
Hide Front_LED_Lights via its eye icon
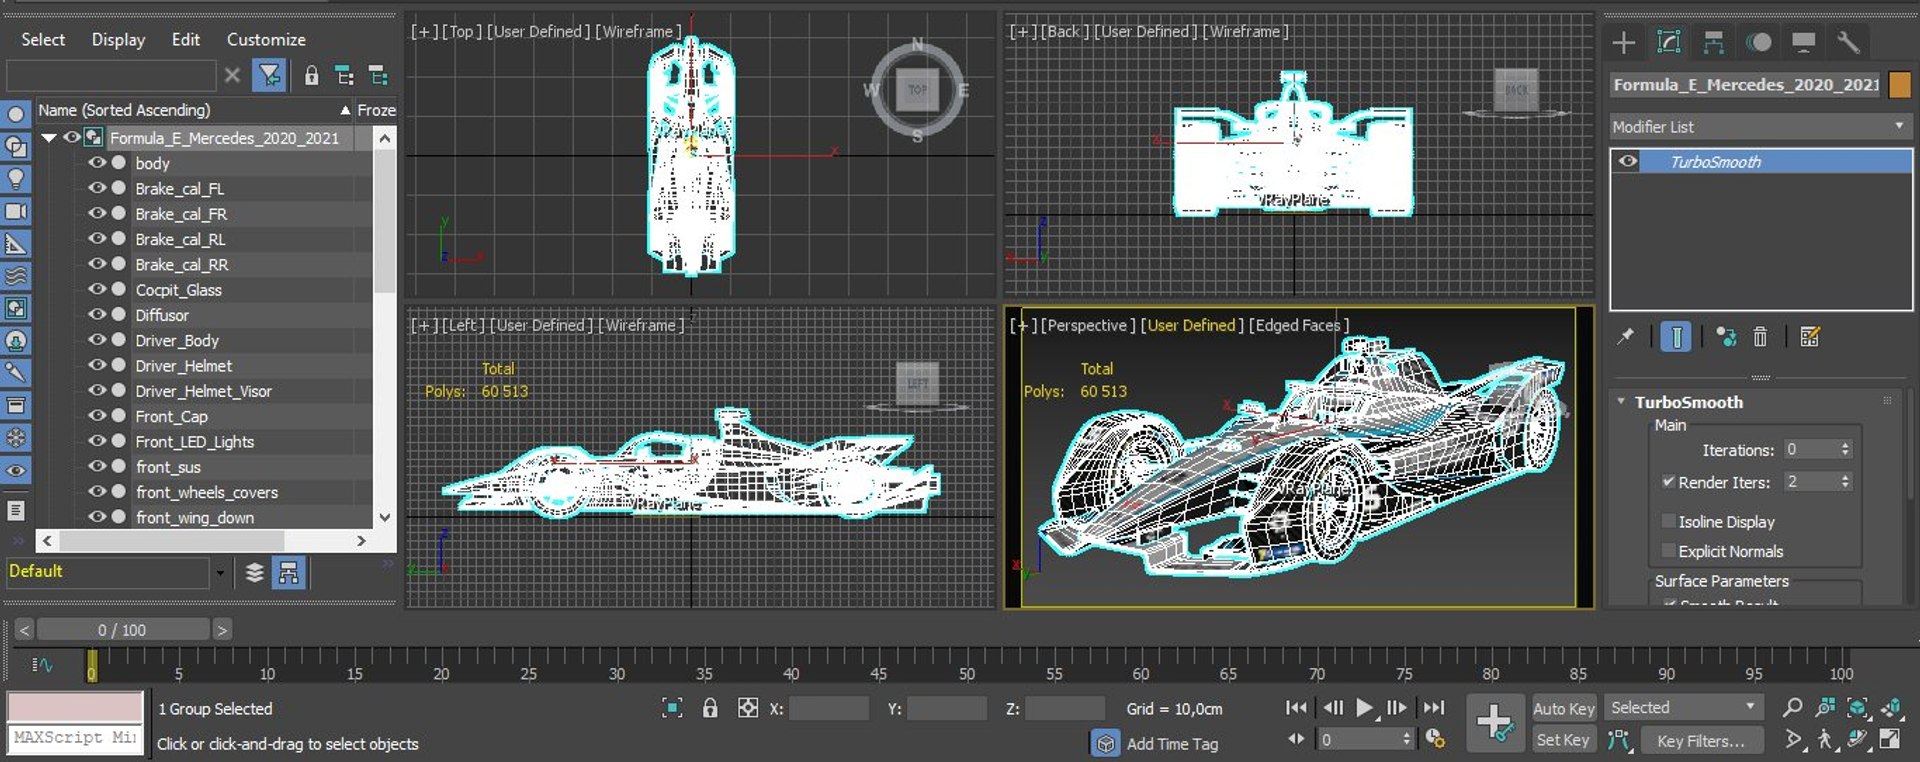pyautogui.click(x=97, y=441)
